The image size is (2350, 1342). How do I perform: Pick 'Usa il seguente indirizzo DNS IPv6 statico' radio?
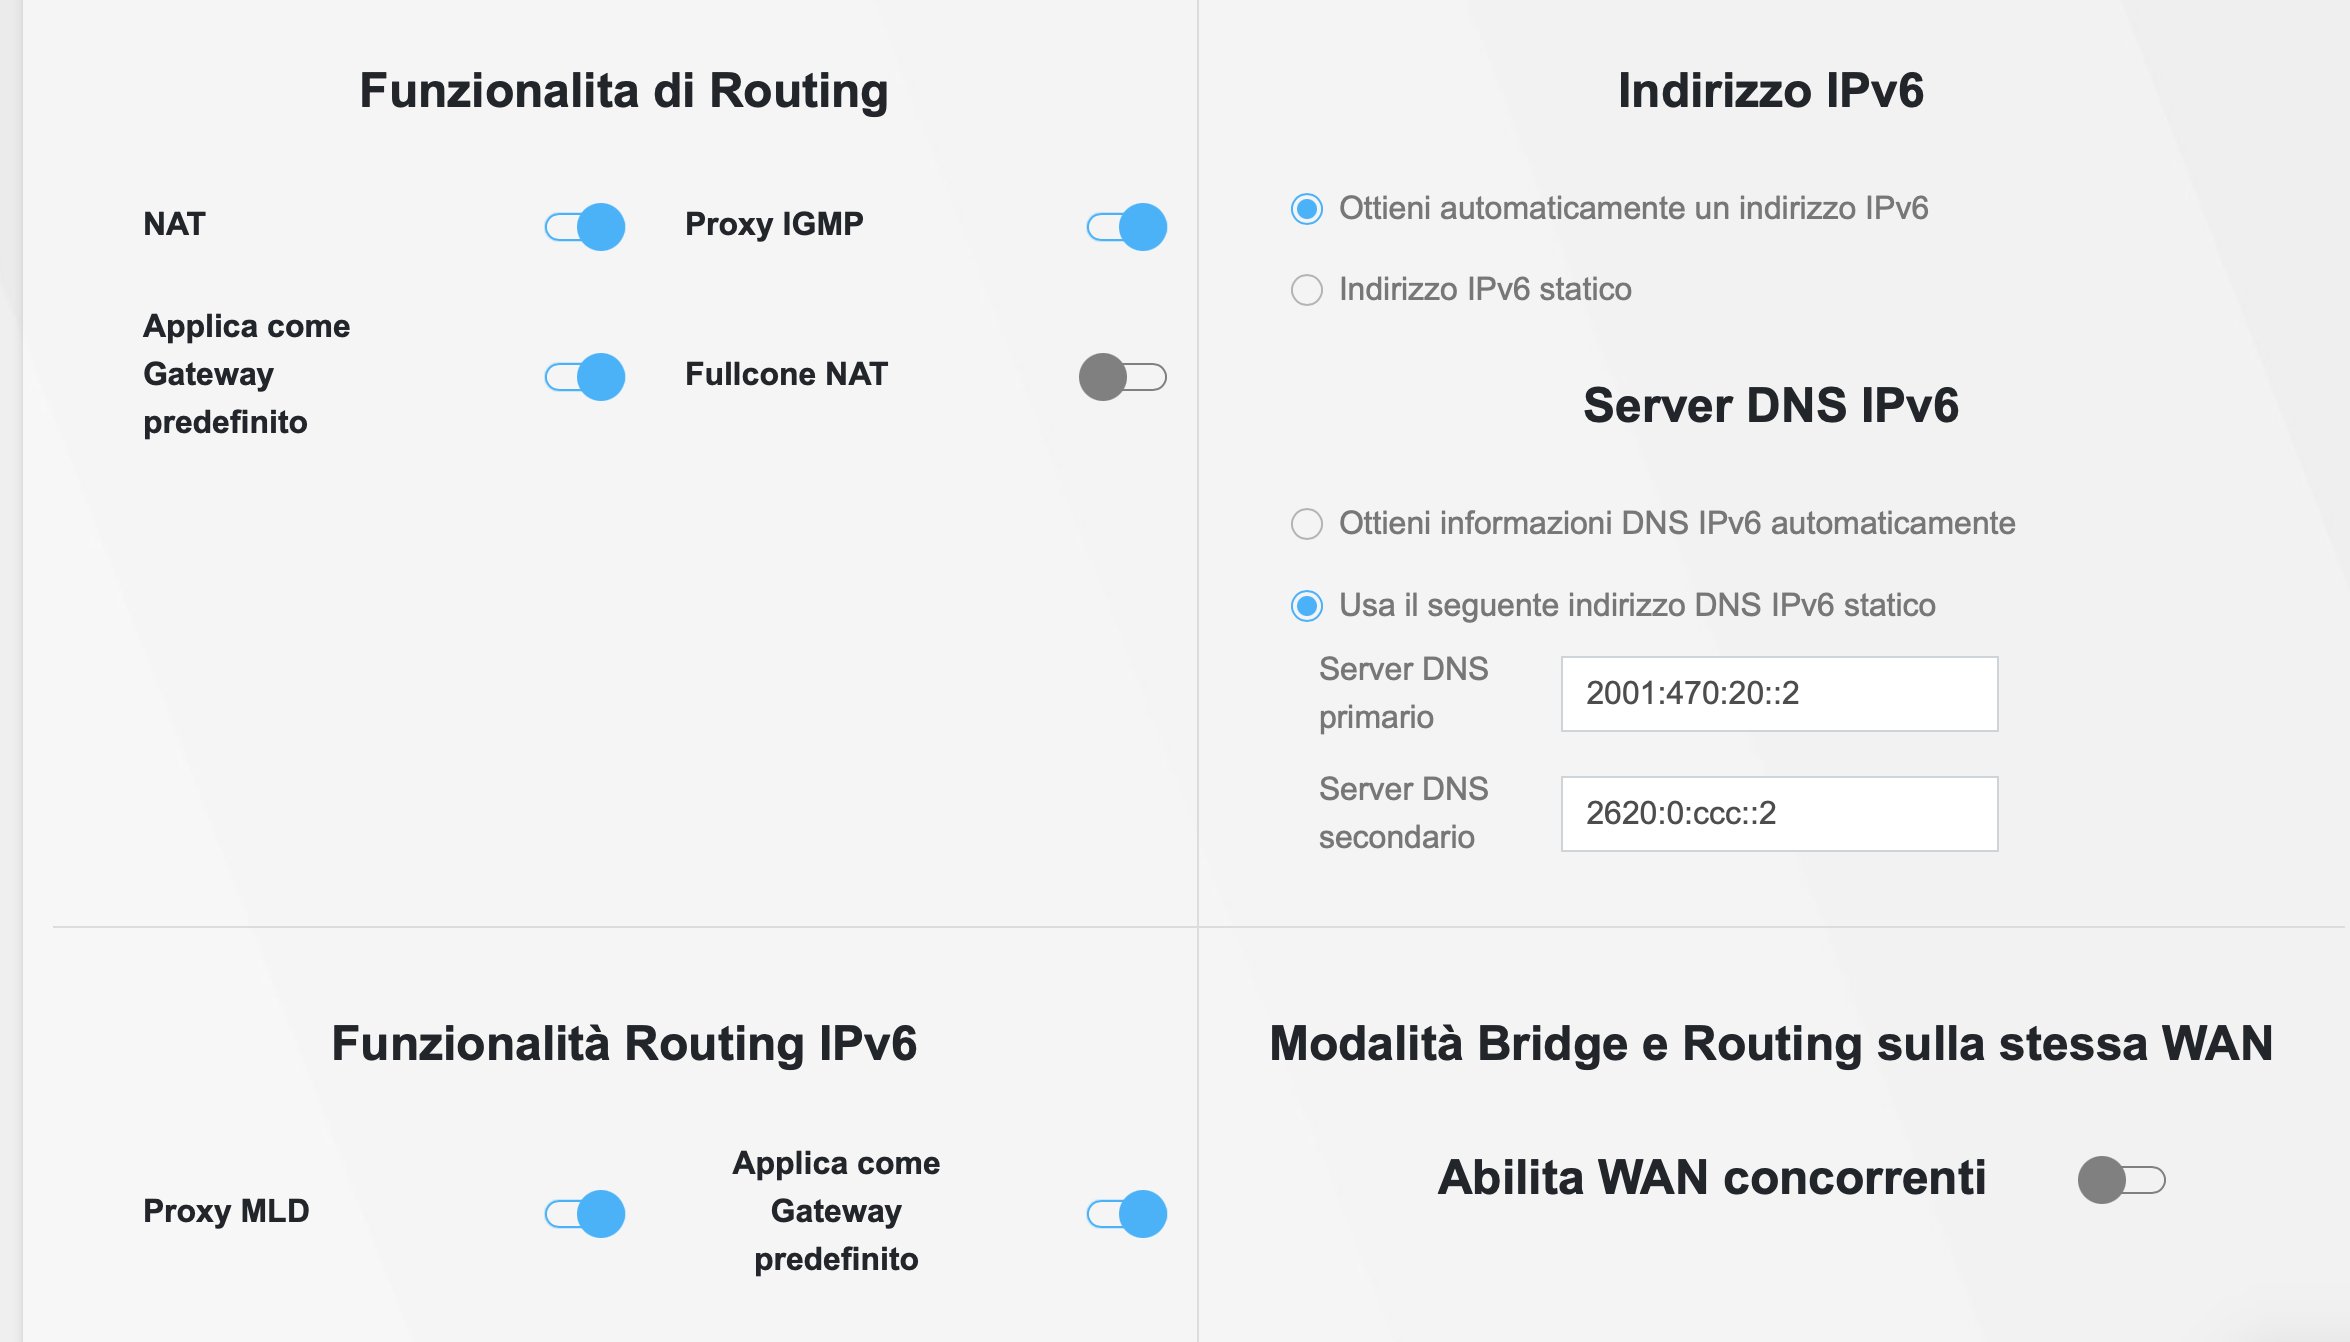(1307, 606)
